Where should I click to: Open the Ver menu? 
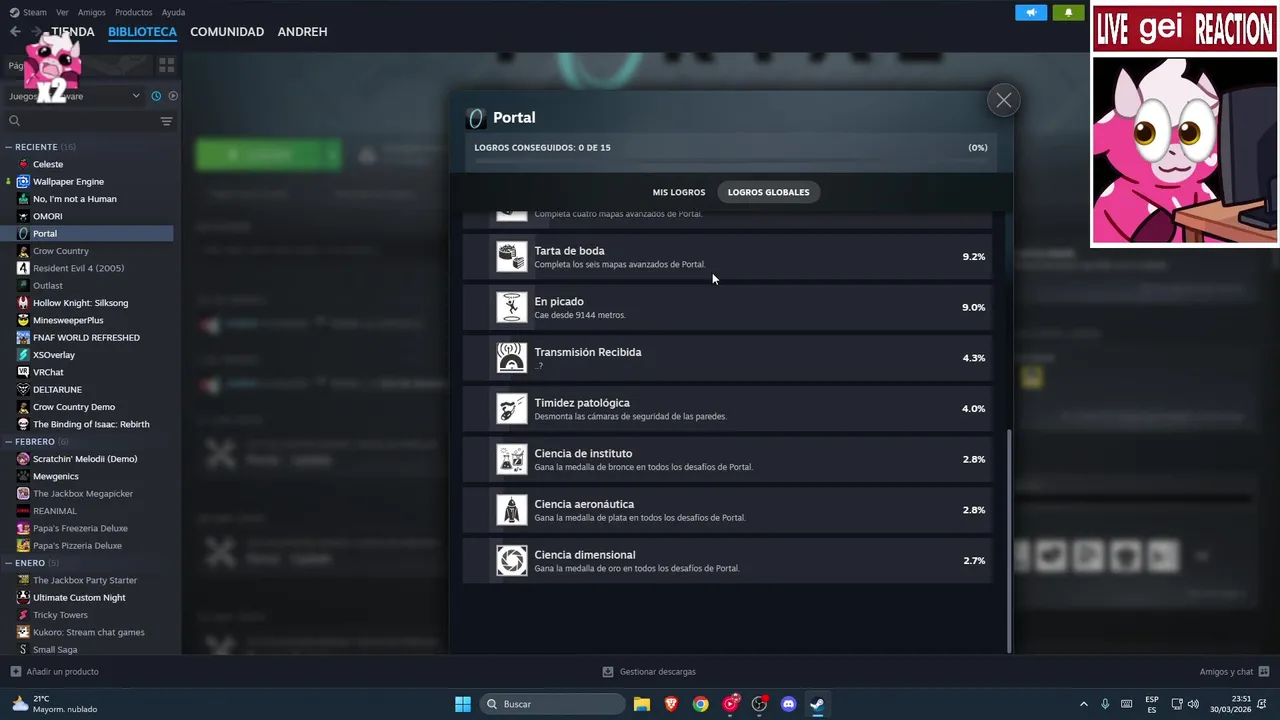62,12
